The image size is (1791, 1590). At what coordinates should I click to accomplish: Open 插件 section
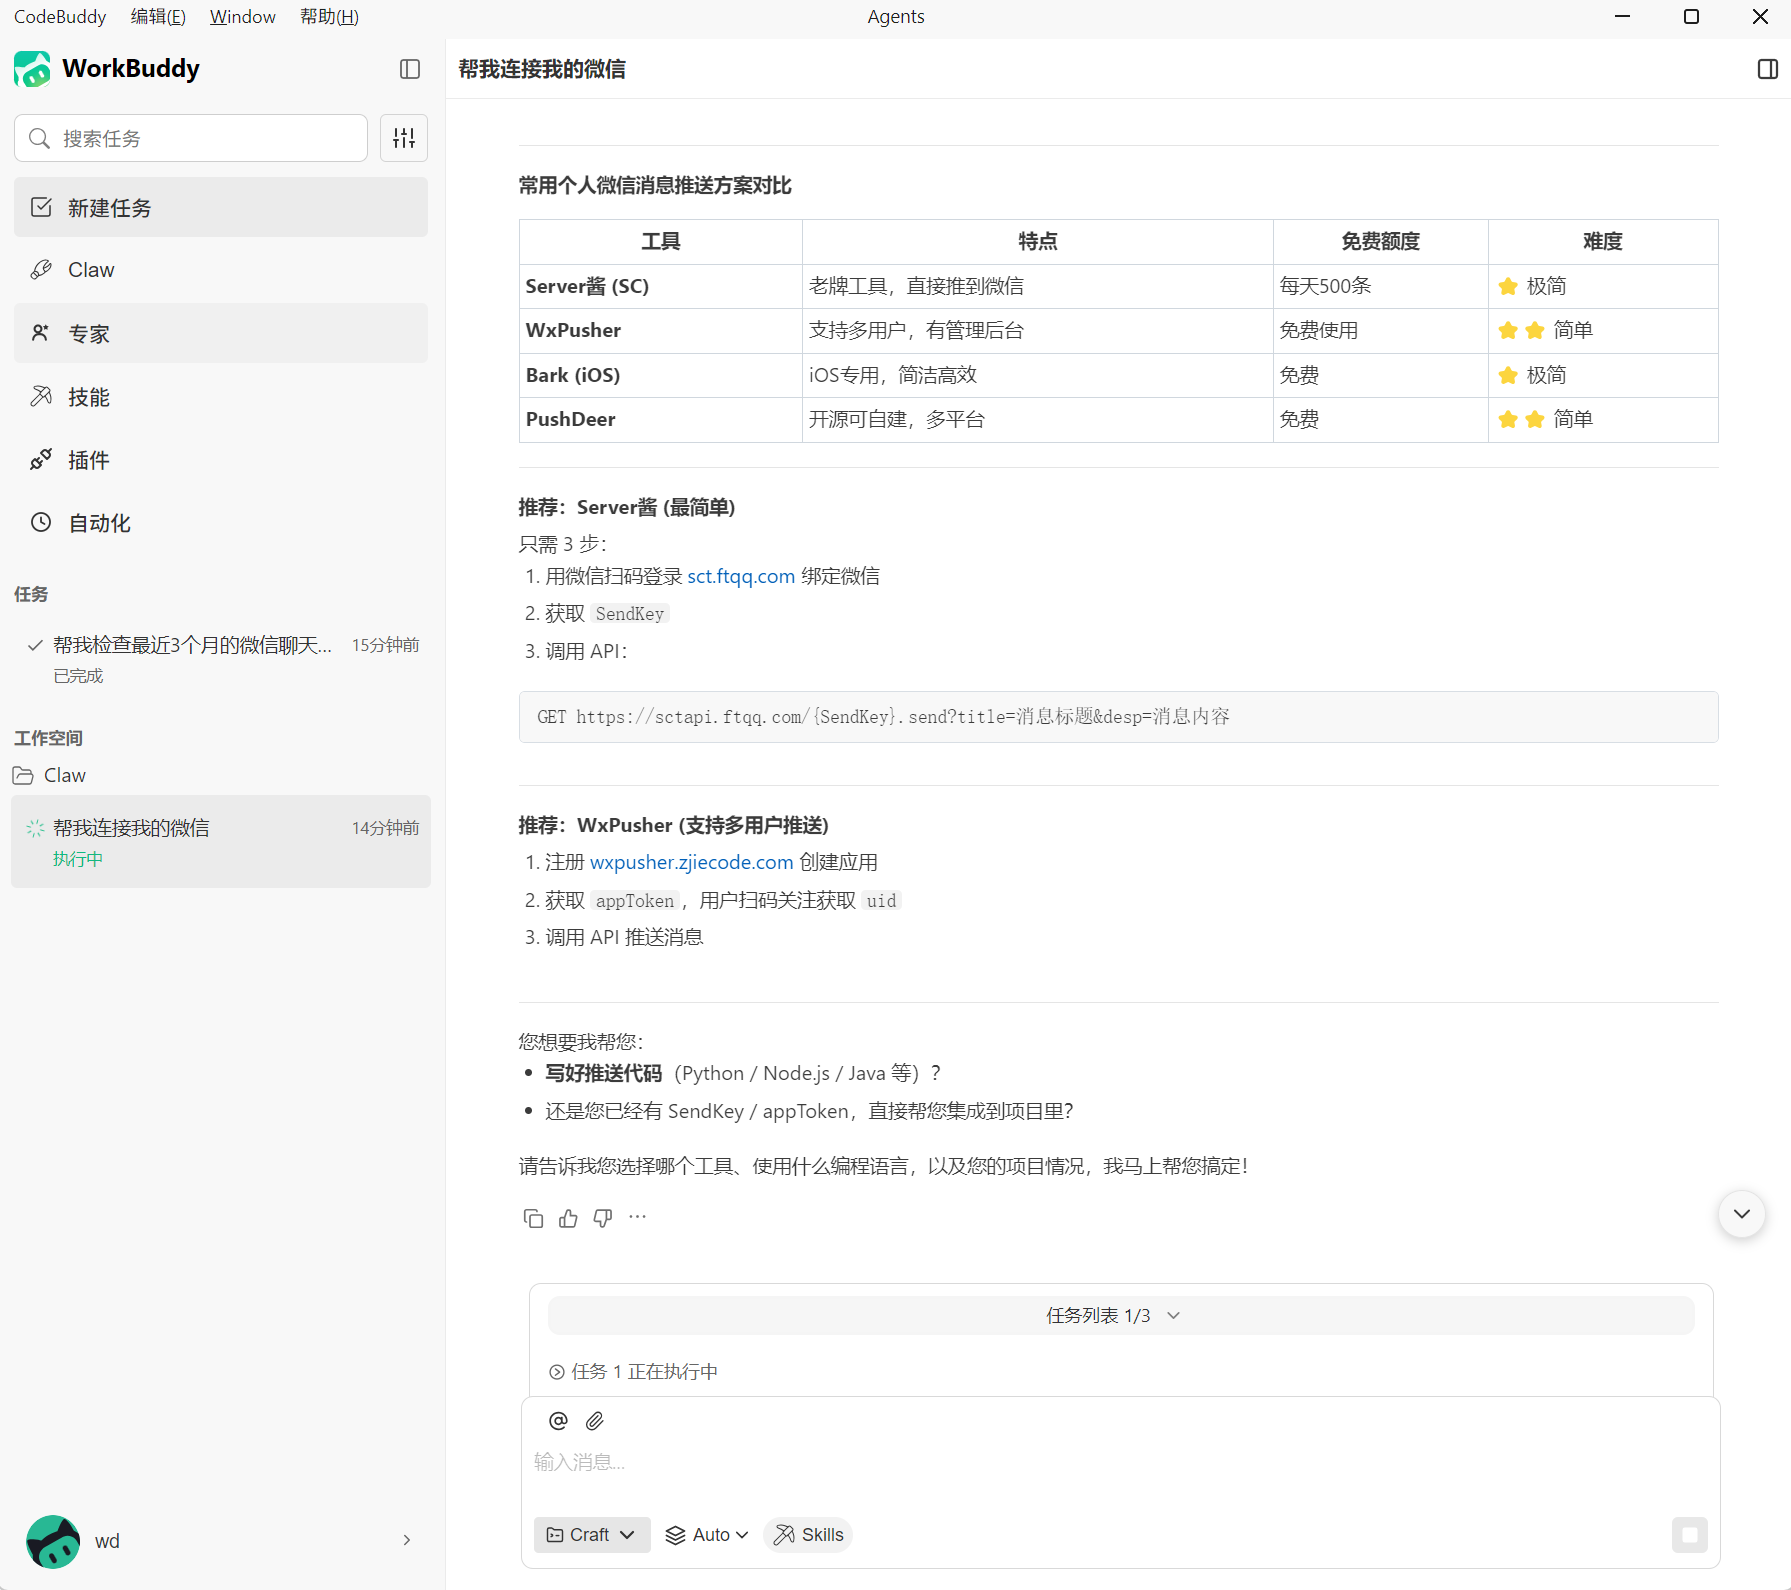pos(221,460)
